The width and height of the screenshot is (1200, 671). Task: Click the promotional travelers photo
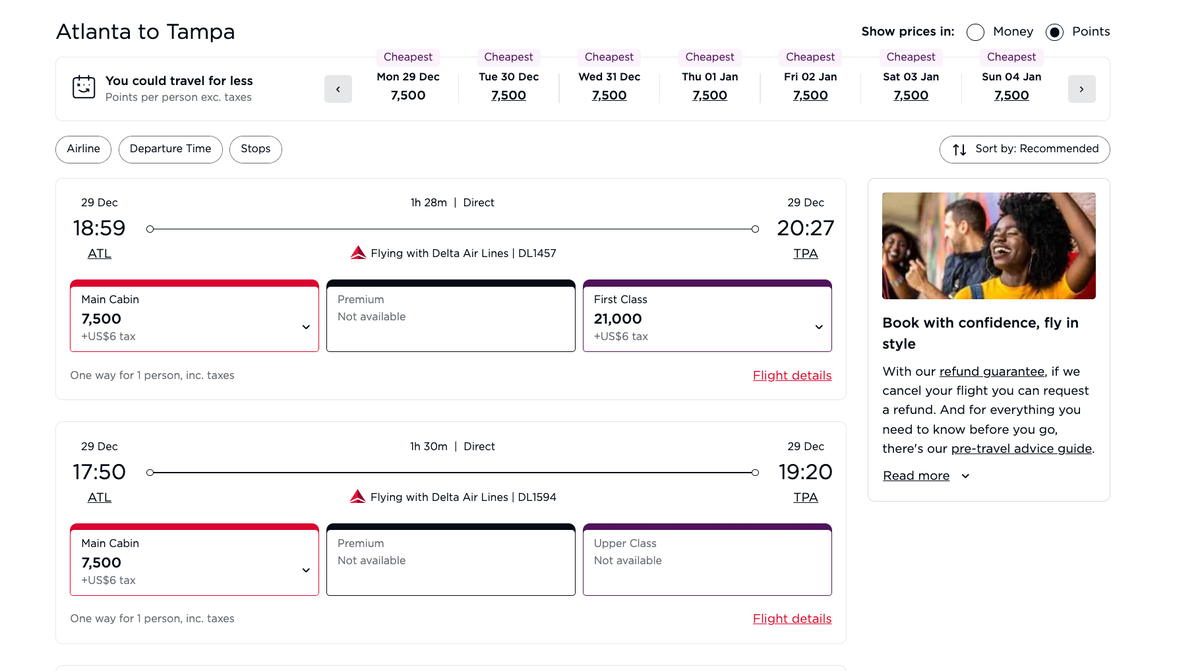pos(988,246)
